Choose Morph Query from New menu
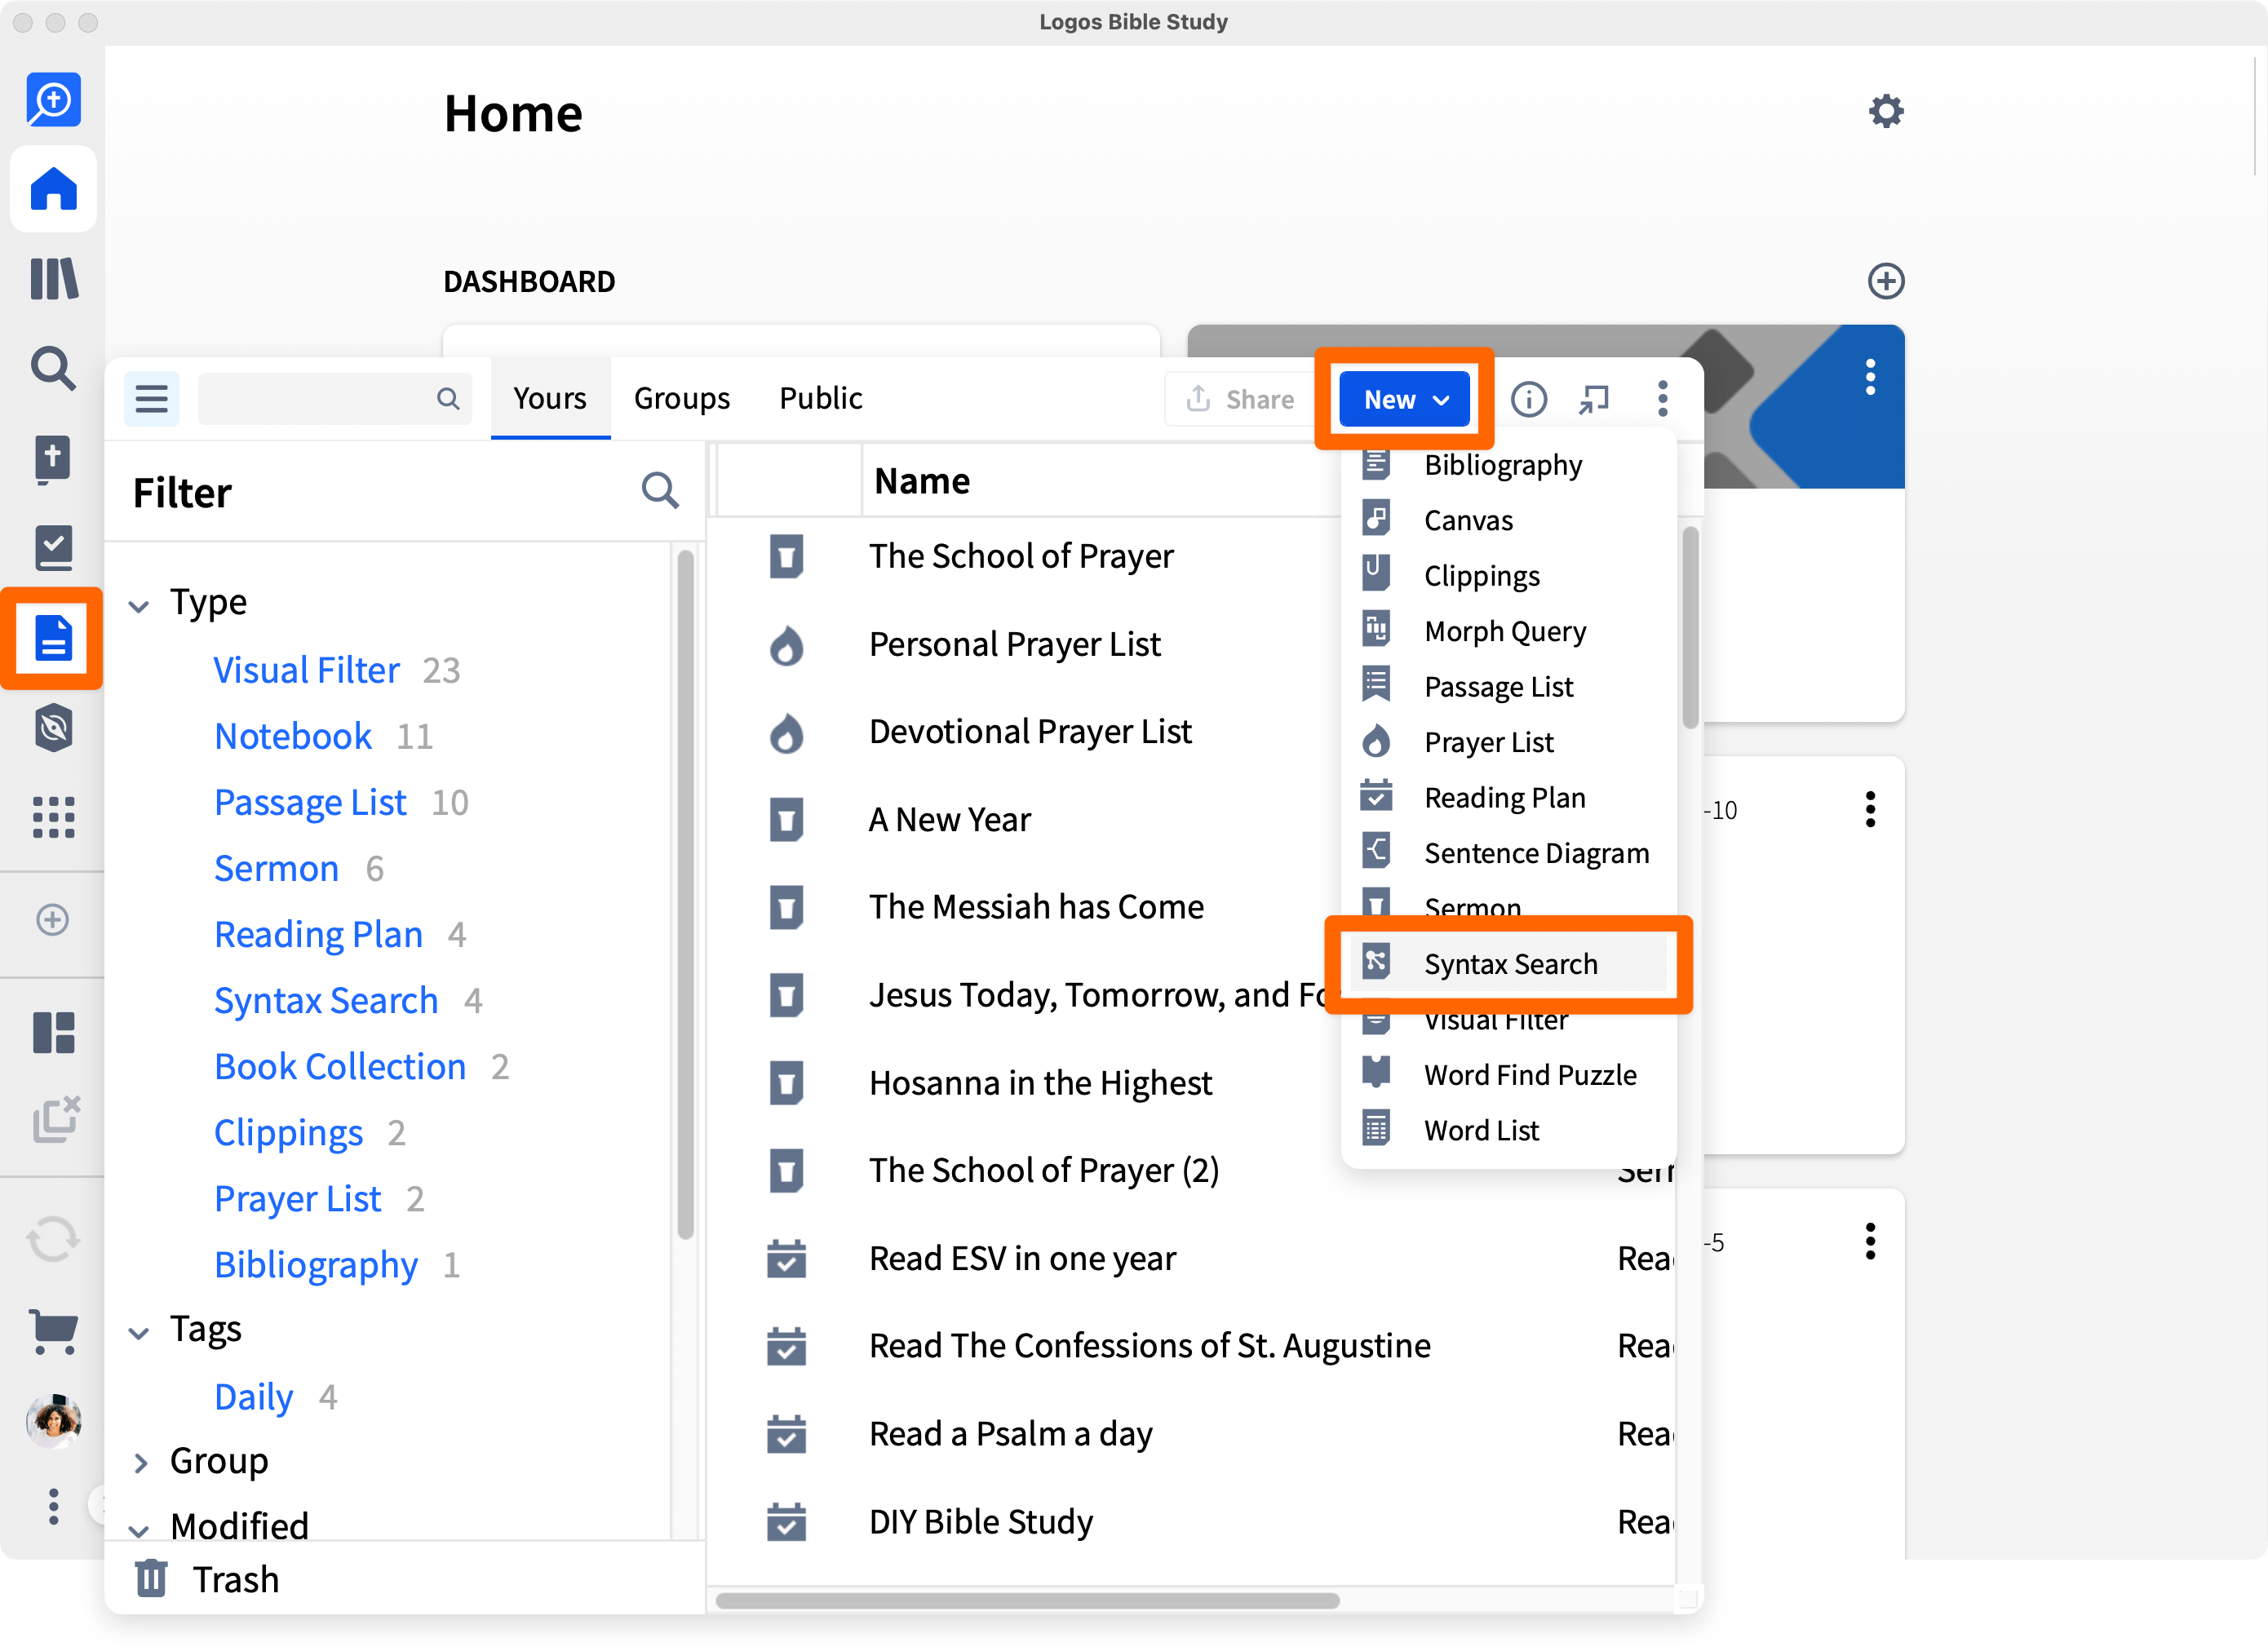The height and width of the screenshot is (1651, 2268). [x=1509, y=631]
